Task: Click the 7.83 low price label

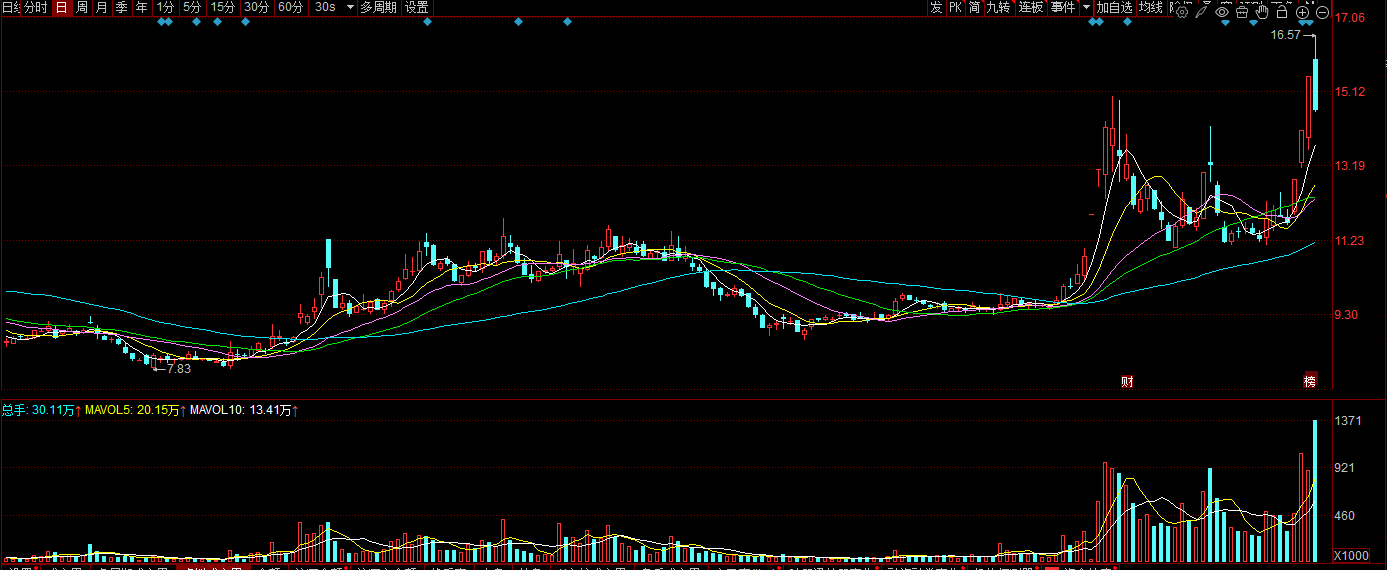Action: pos(178,368)
